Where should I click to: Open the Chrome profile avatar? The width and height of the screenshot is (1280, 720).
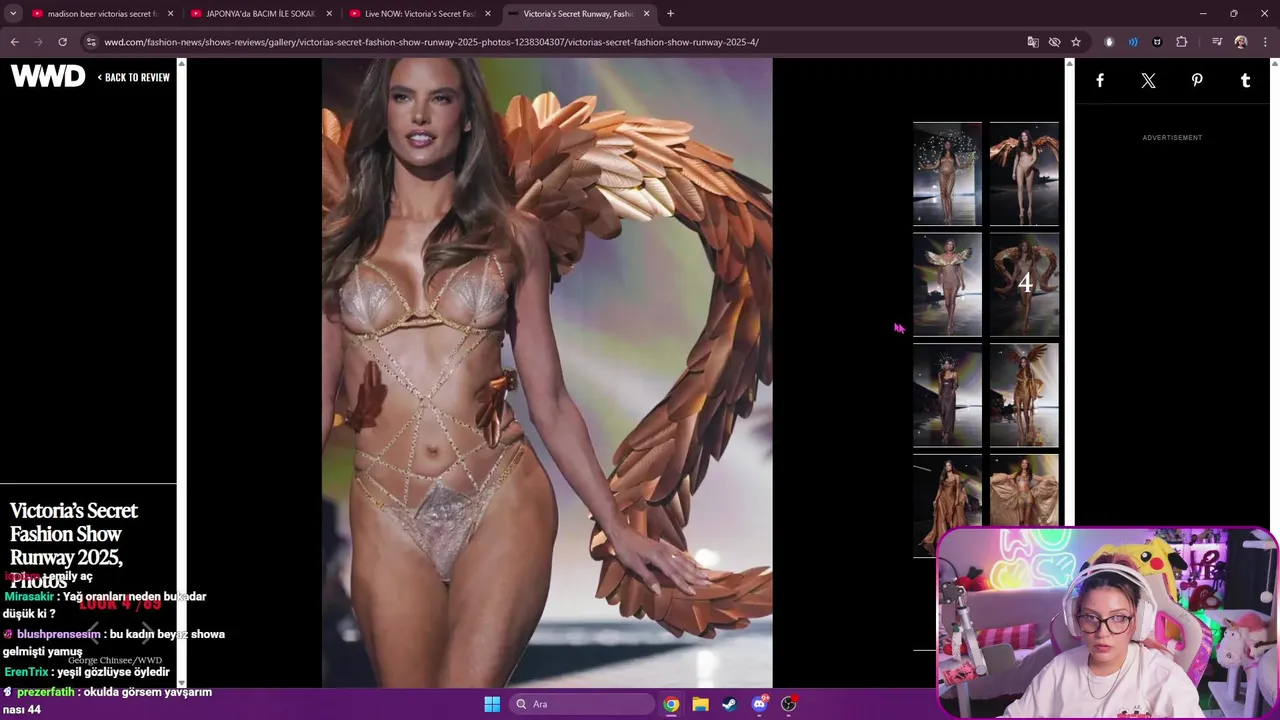click(x=1241, y=42)
